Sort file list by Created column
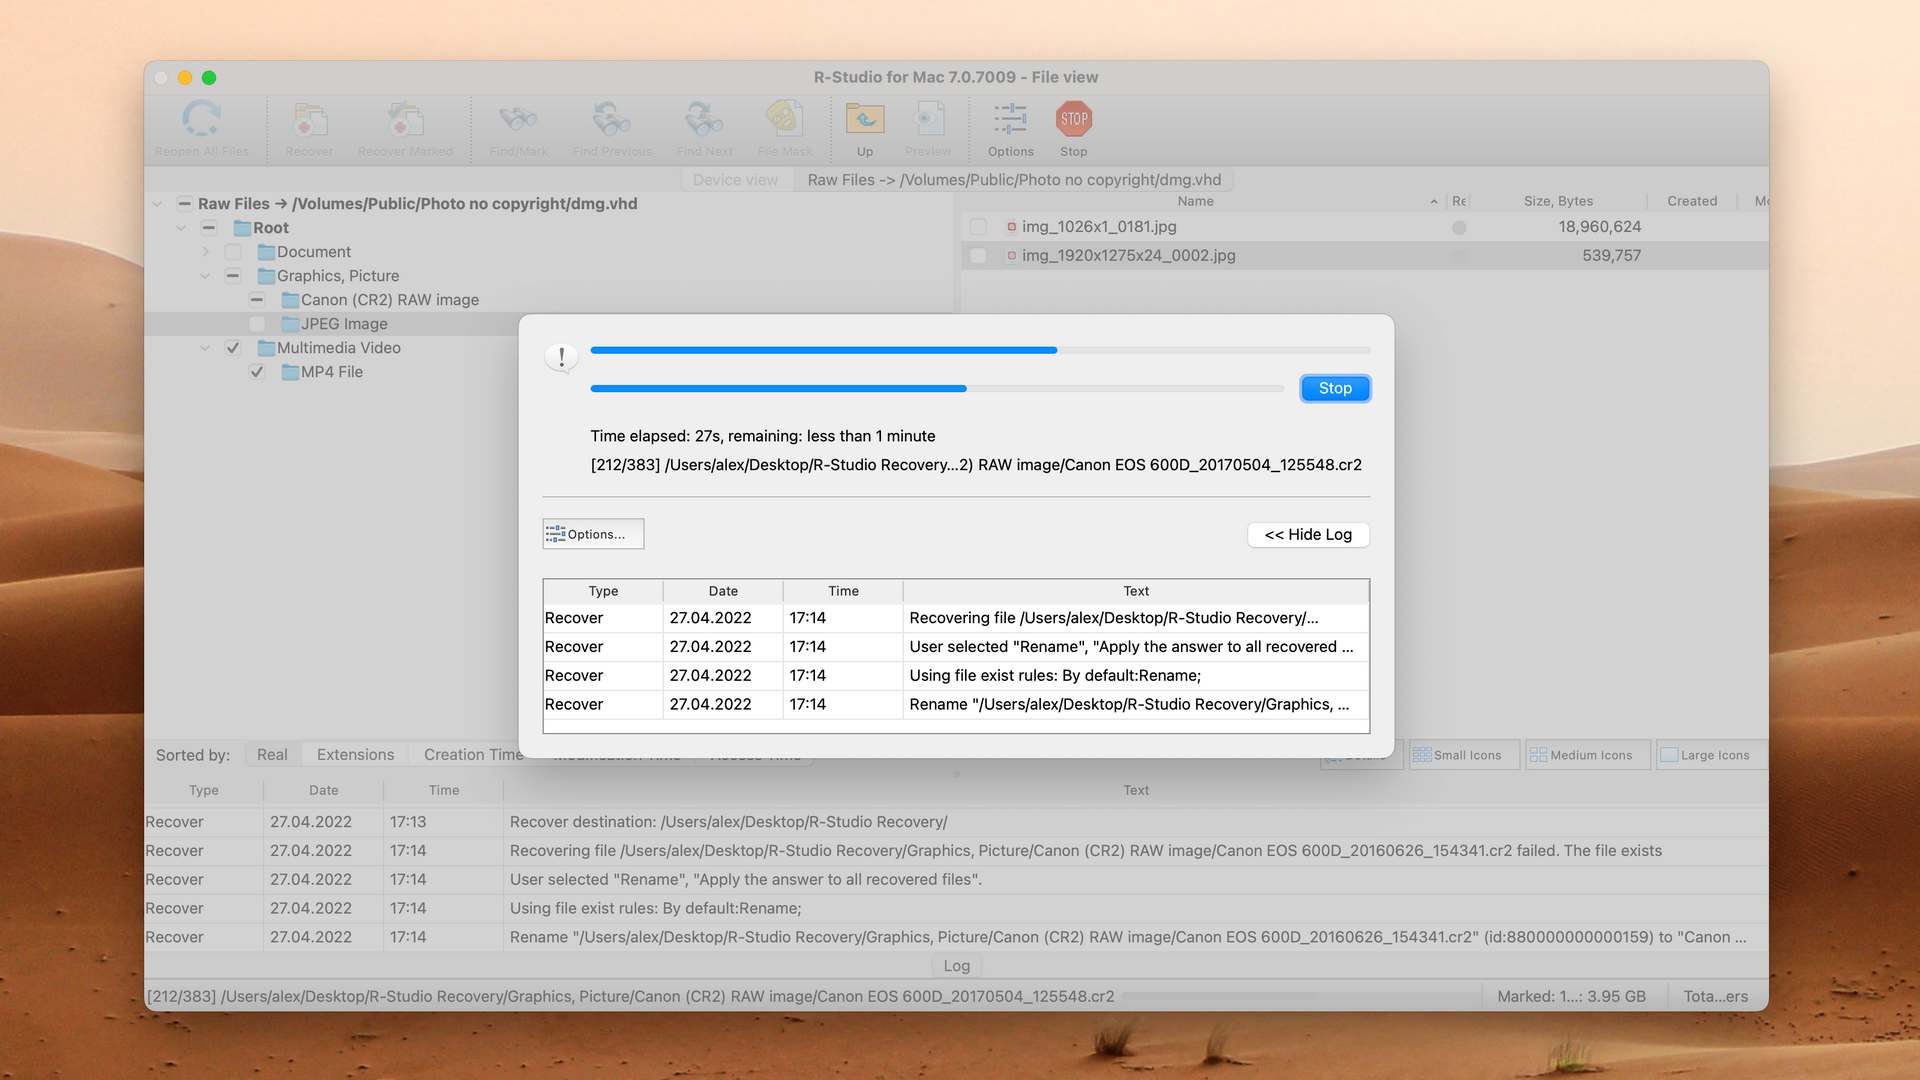Screen dimensions: 1920x1080 (x=1692, y=201)
